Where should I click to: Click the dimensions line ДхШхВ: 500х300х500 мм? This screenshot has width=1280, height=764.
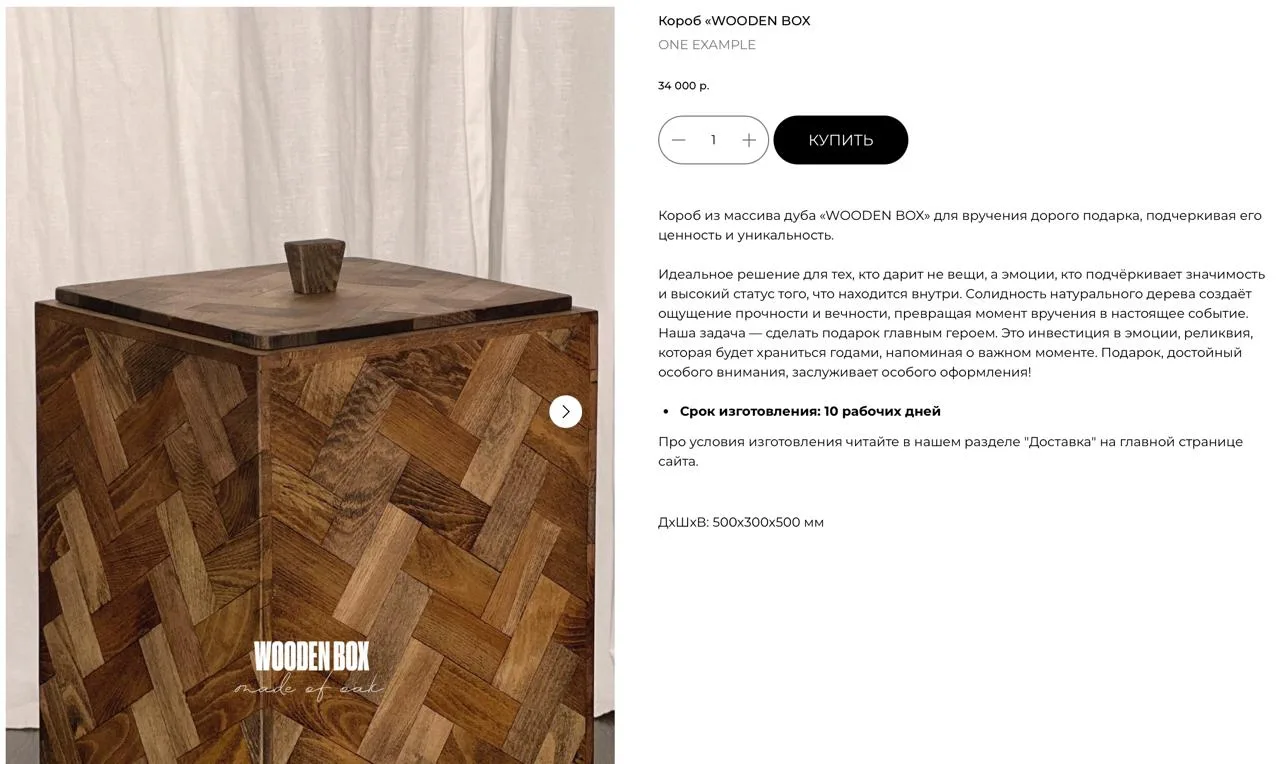point(741,522)
